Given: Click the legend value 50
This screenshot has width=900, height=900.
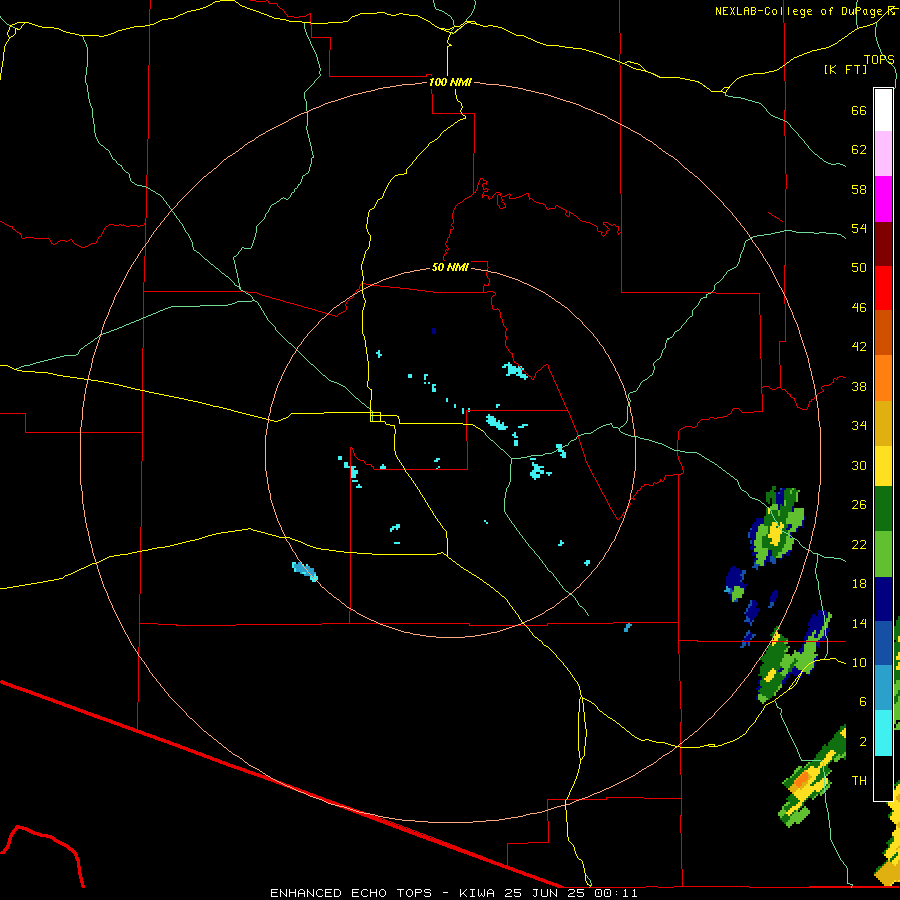Looking at the screenshot, I should [x=859, y=267].
